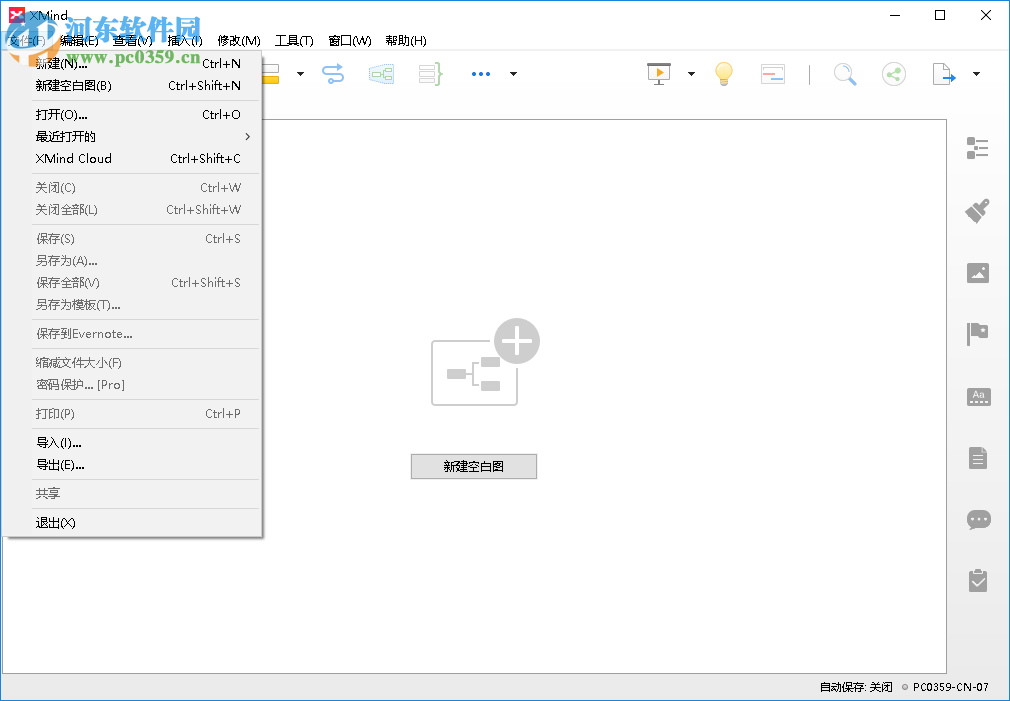
Task: Open the Image panel in the sidebar
Action: 977,272
